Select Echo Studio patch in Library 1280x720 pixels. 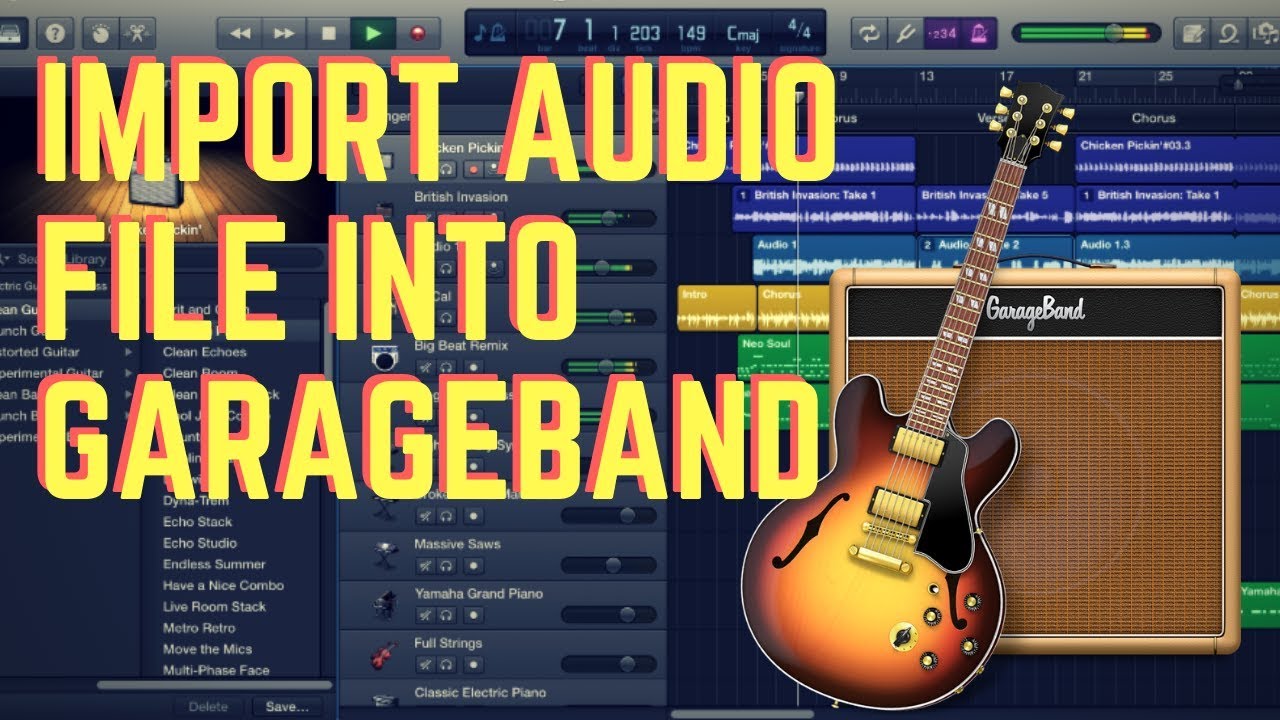[200, 543]
